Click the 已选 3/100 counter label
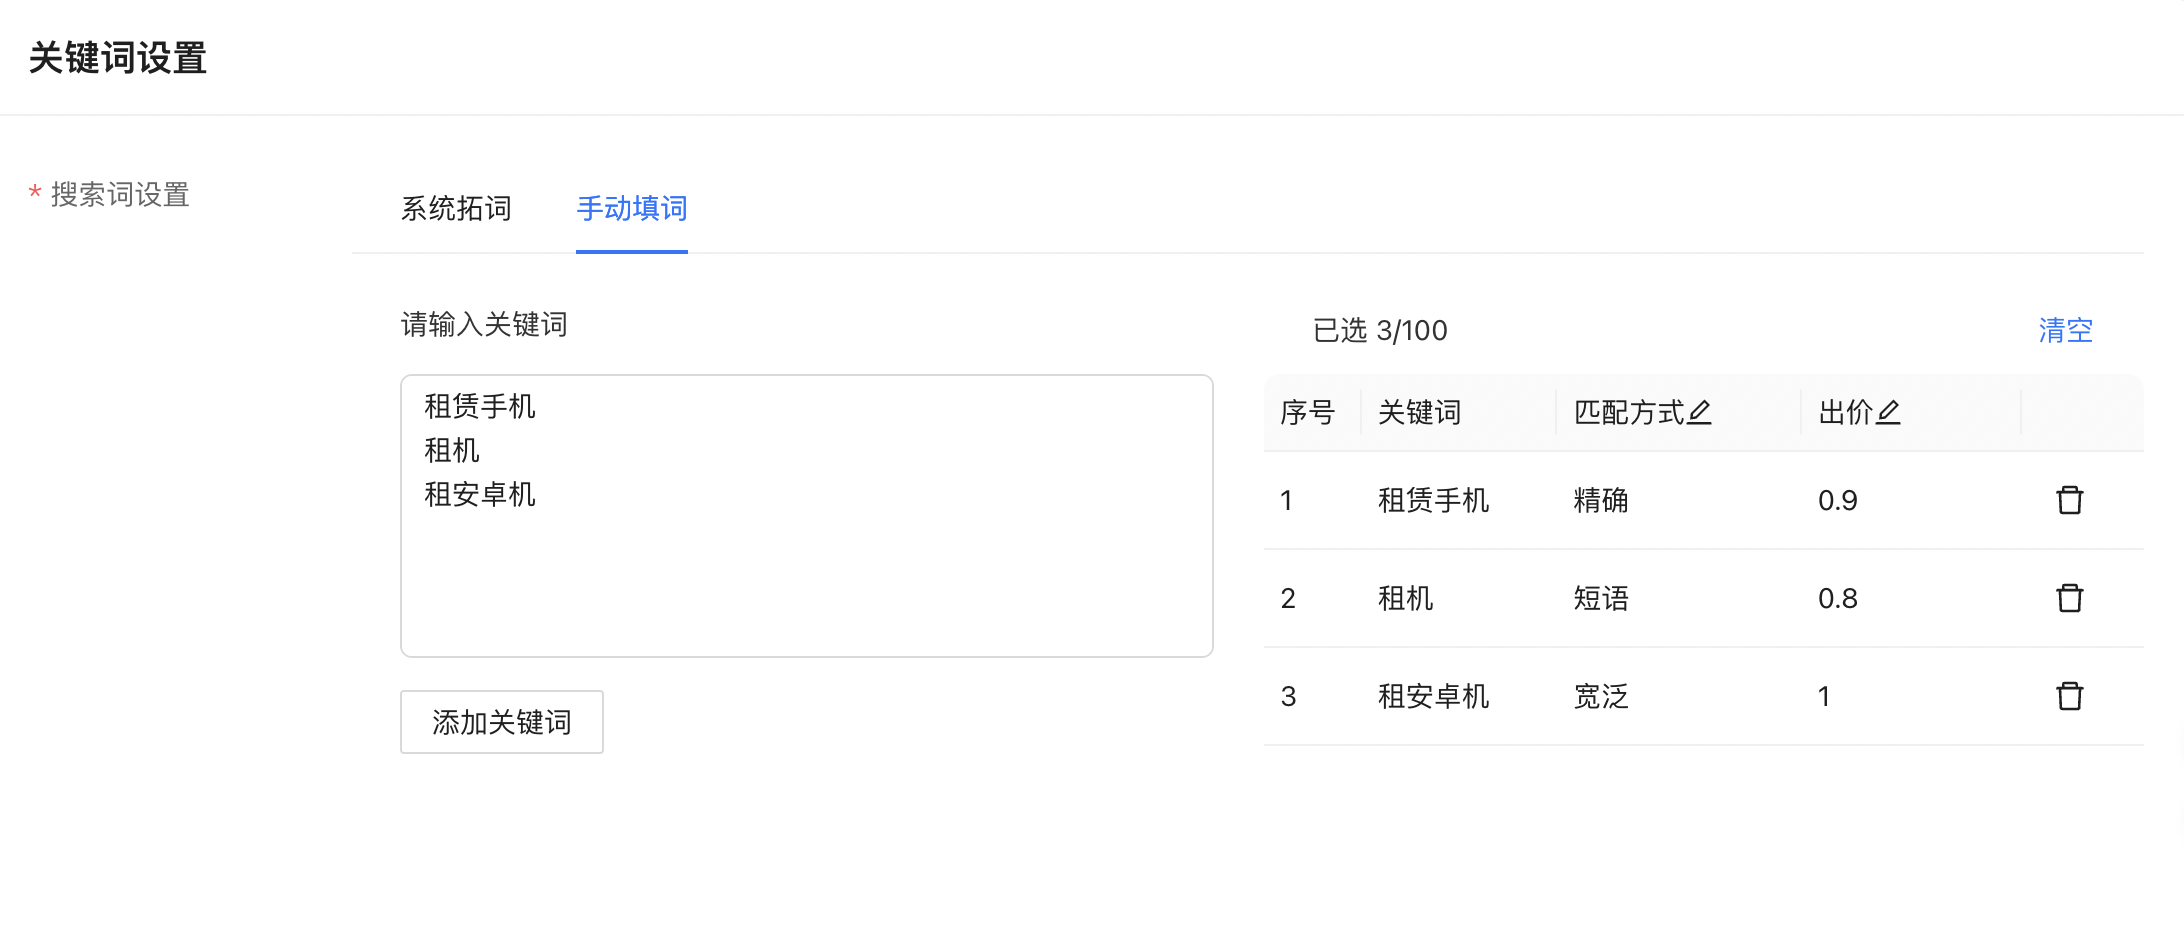Screen dimensions: 2184x930 pyautogui.click(x=1380, y=330)
